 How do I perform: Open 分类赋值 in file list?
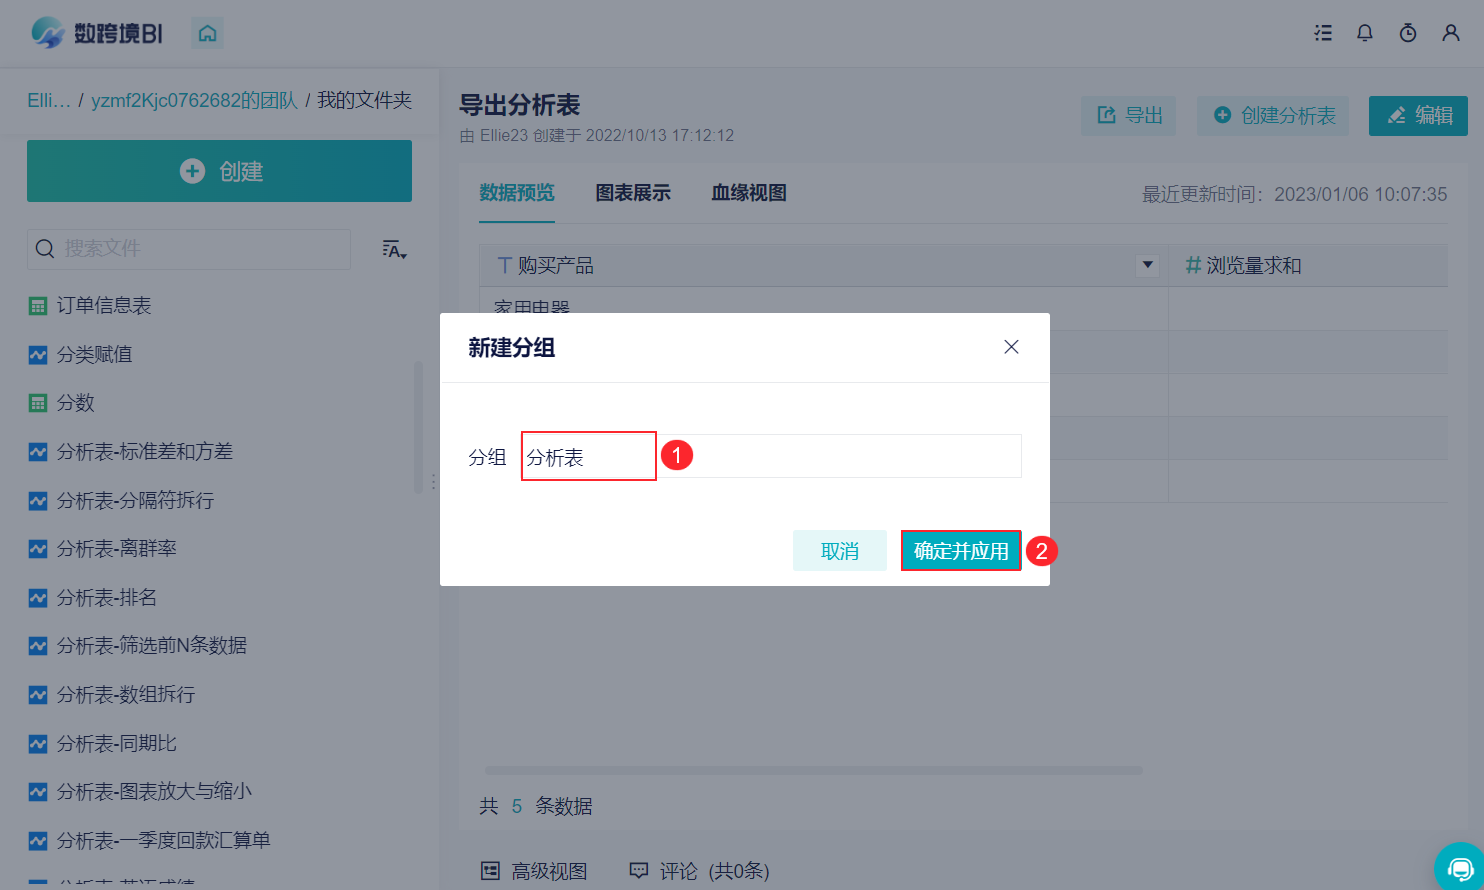click(x=94, y=355)
